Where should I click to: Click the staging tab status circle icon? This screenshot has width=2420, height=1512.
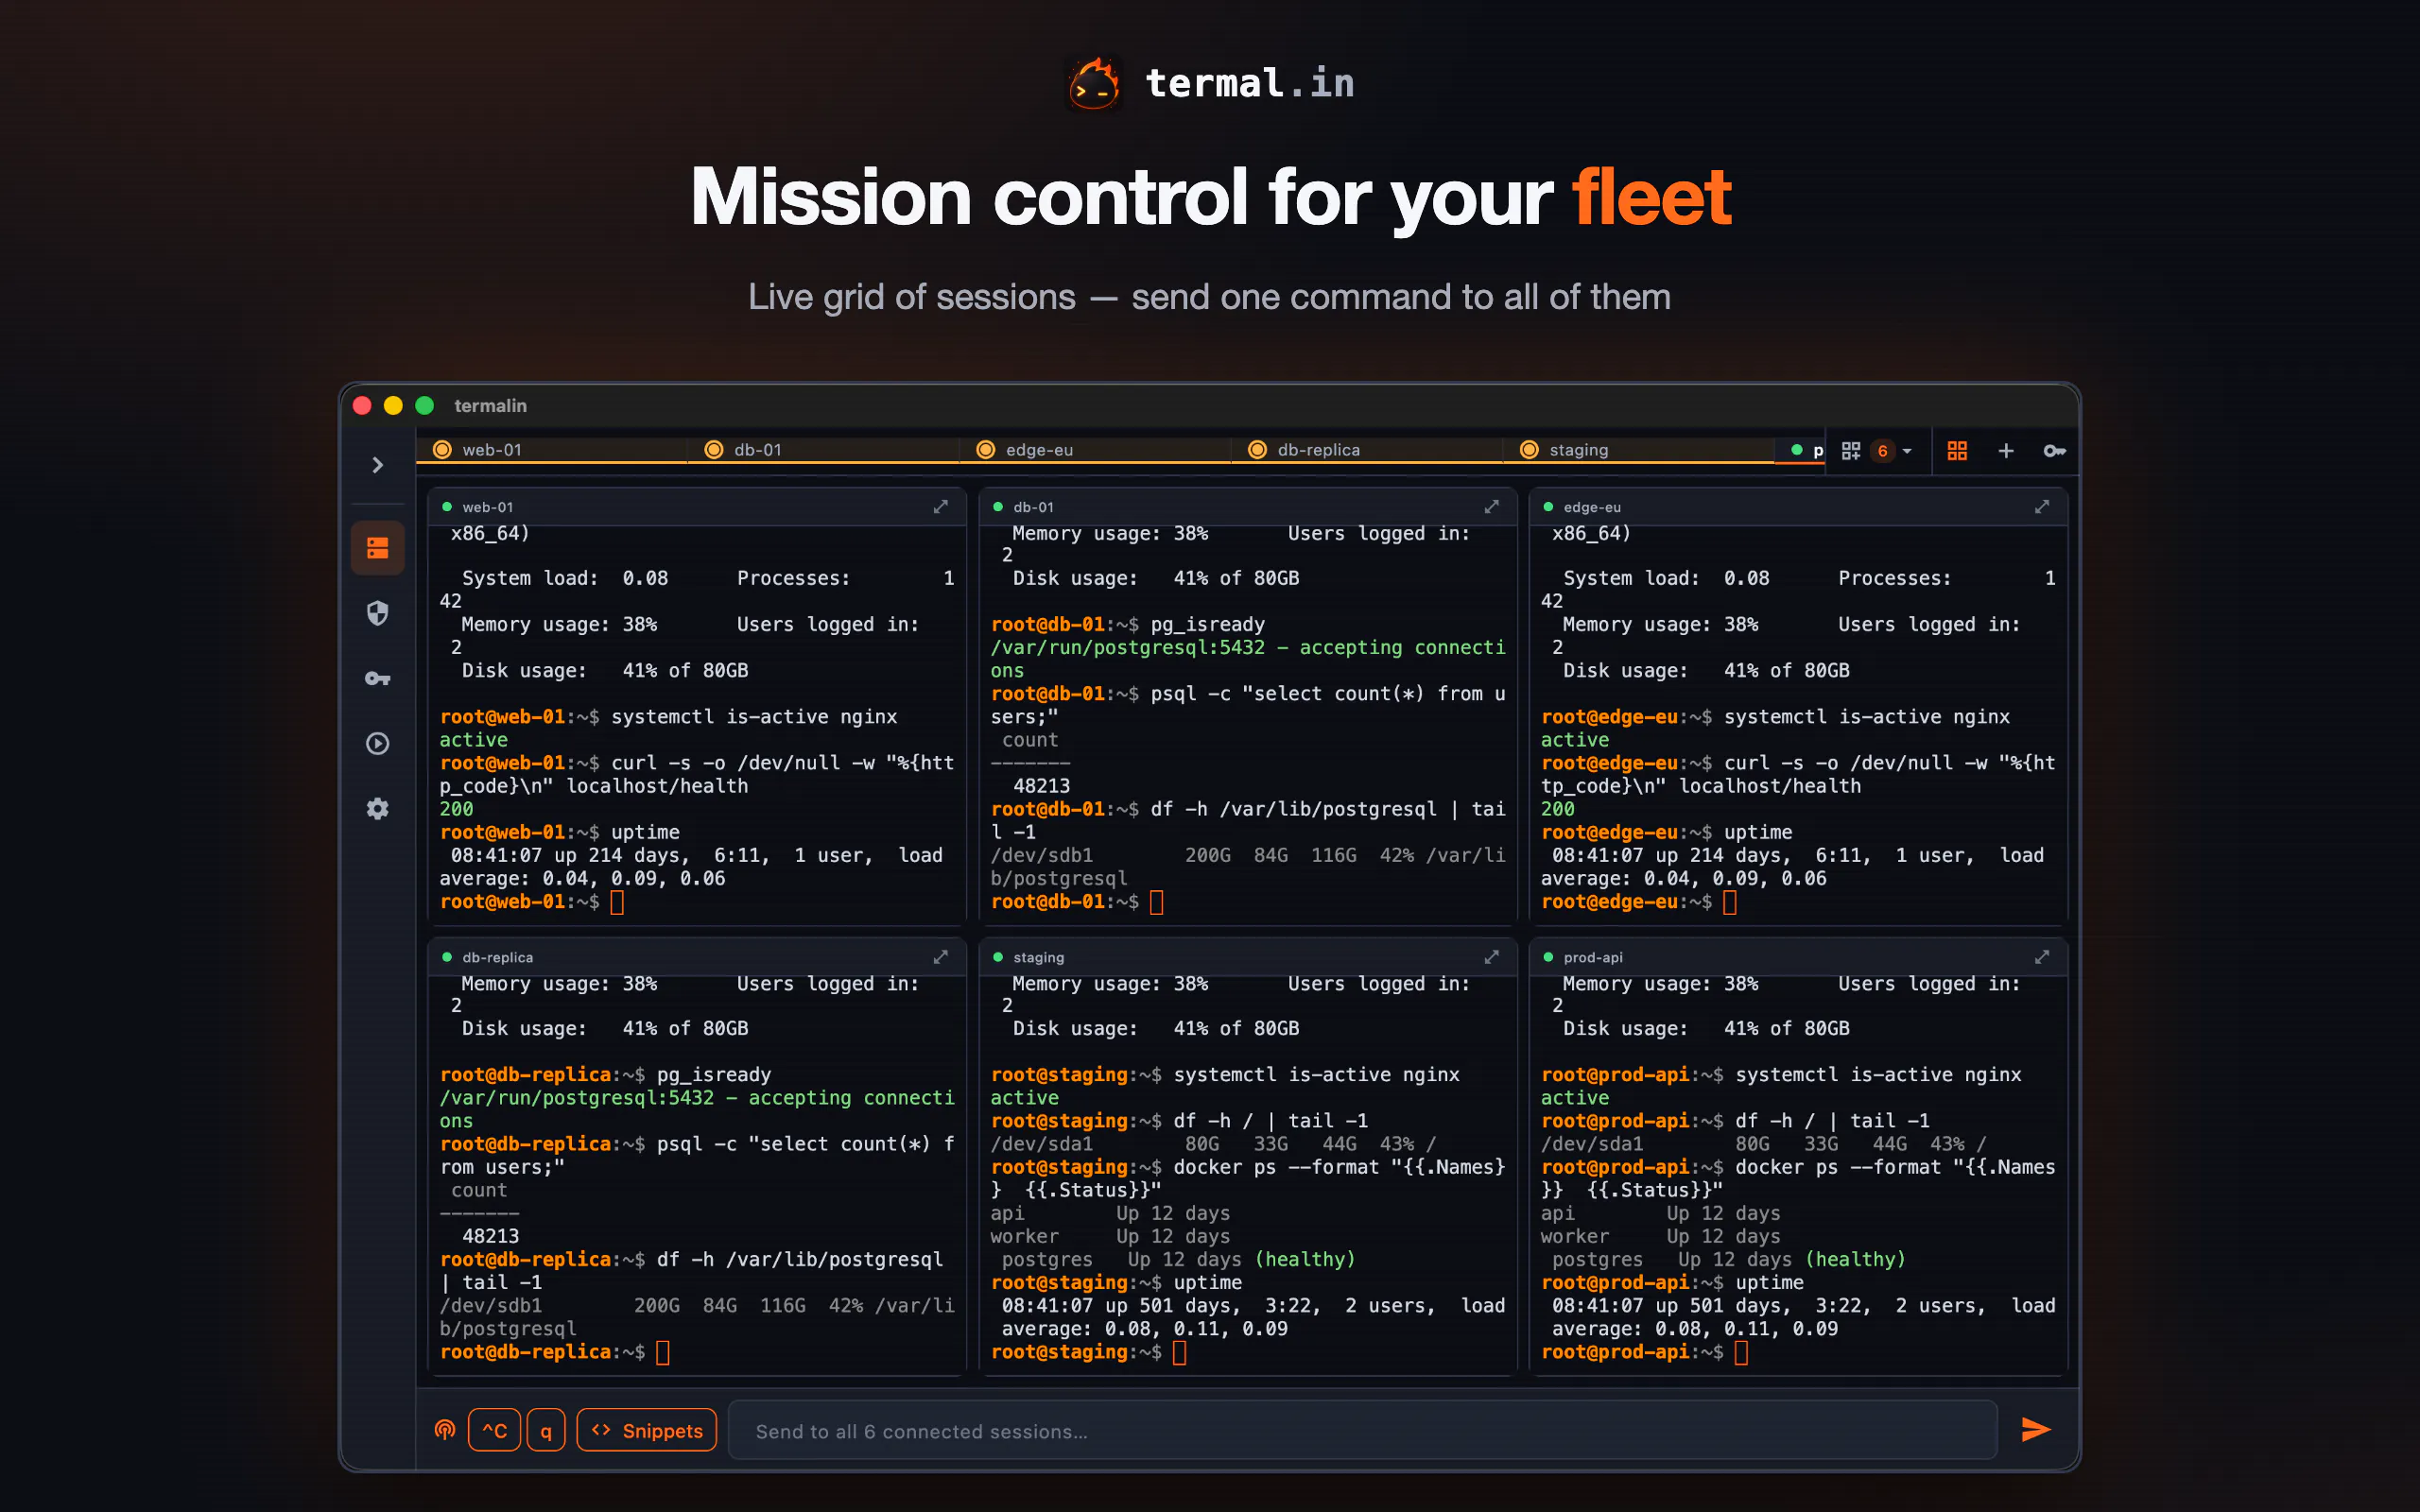point(1529,450)
